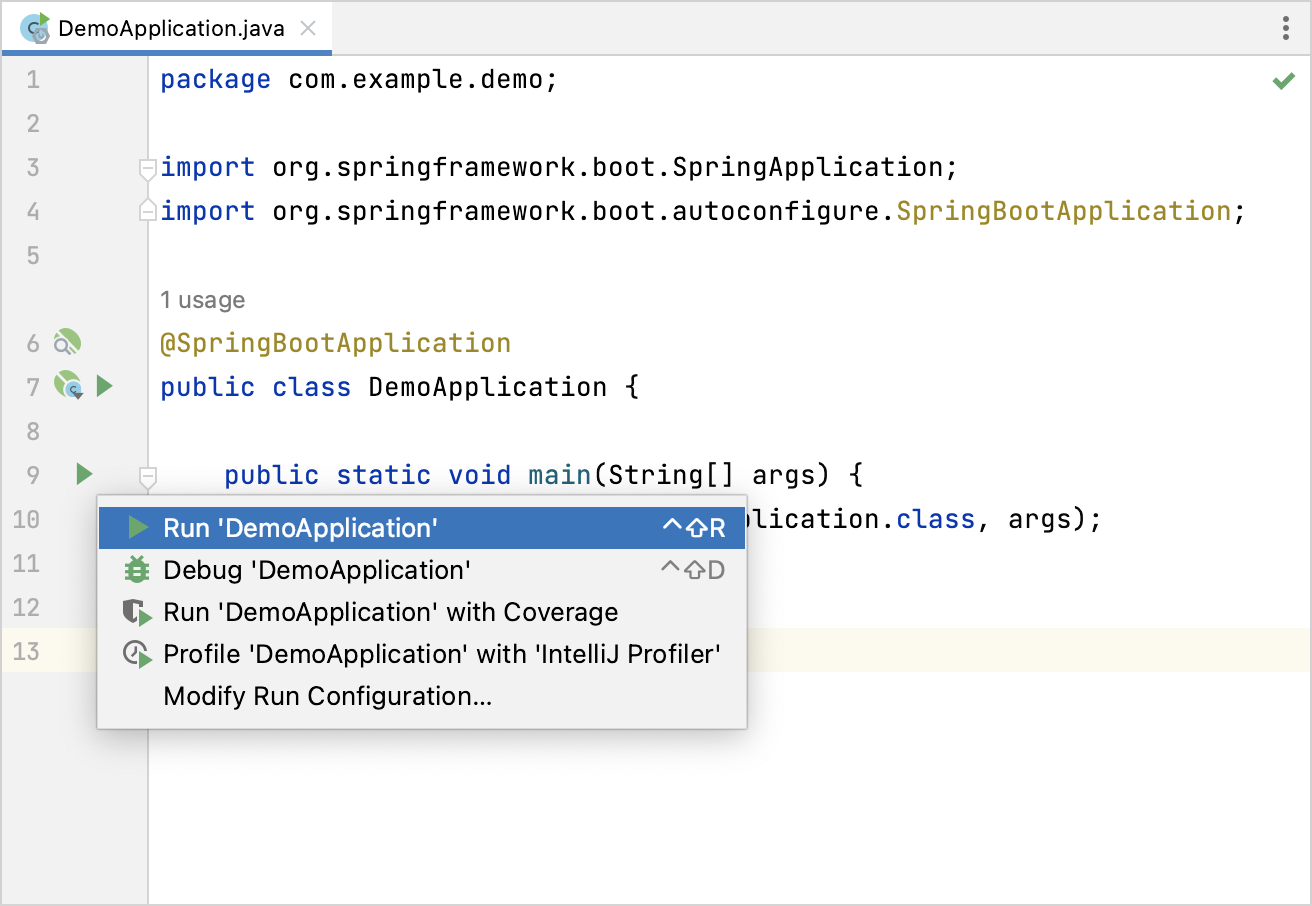This screenshot has height=906, width=1312.
Task: Click 'com.example.demo' package name on line 1
Action: click(415, 79)
